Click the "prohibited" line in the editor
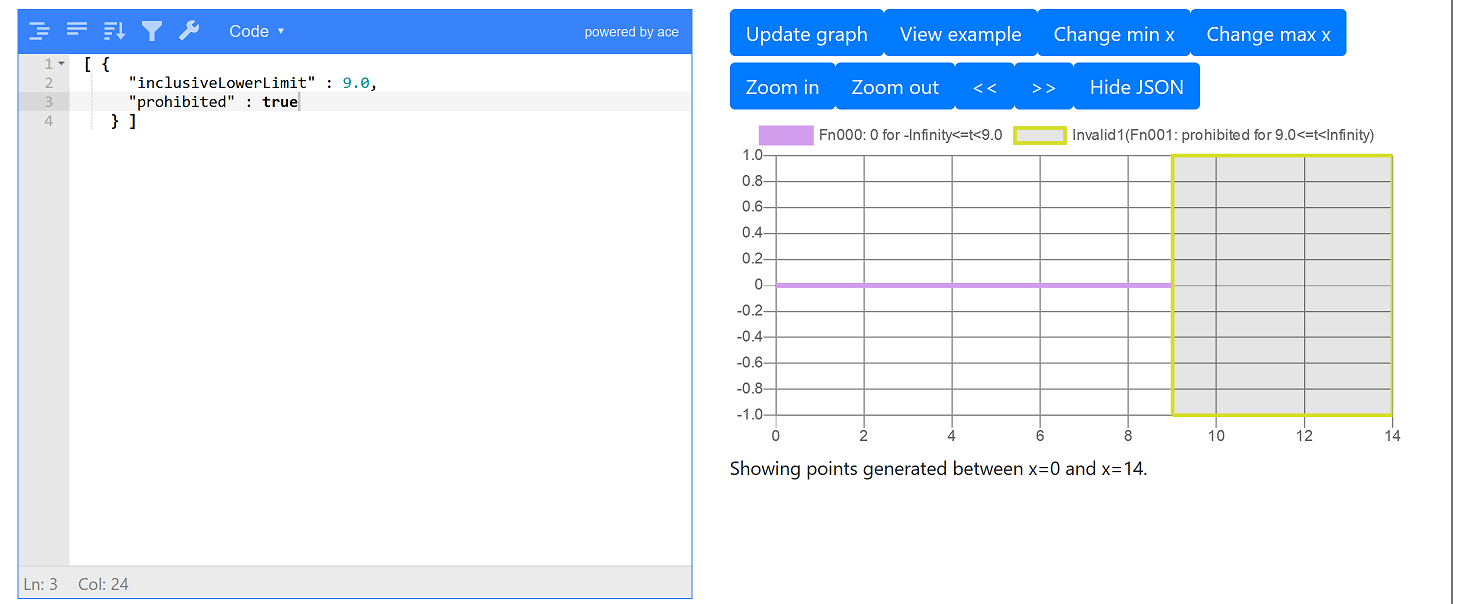This screenshot has width=1460, height=604. tap(213, 102)
